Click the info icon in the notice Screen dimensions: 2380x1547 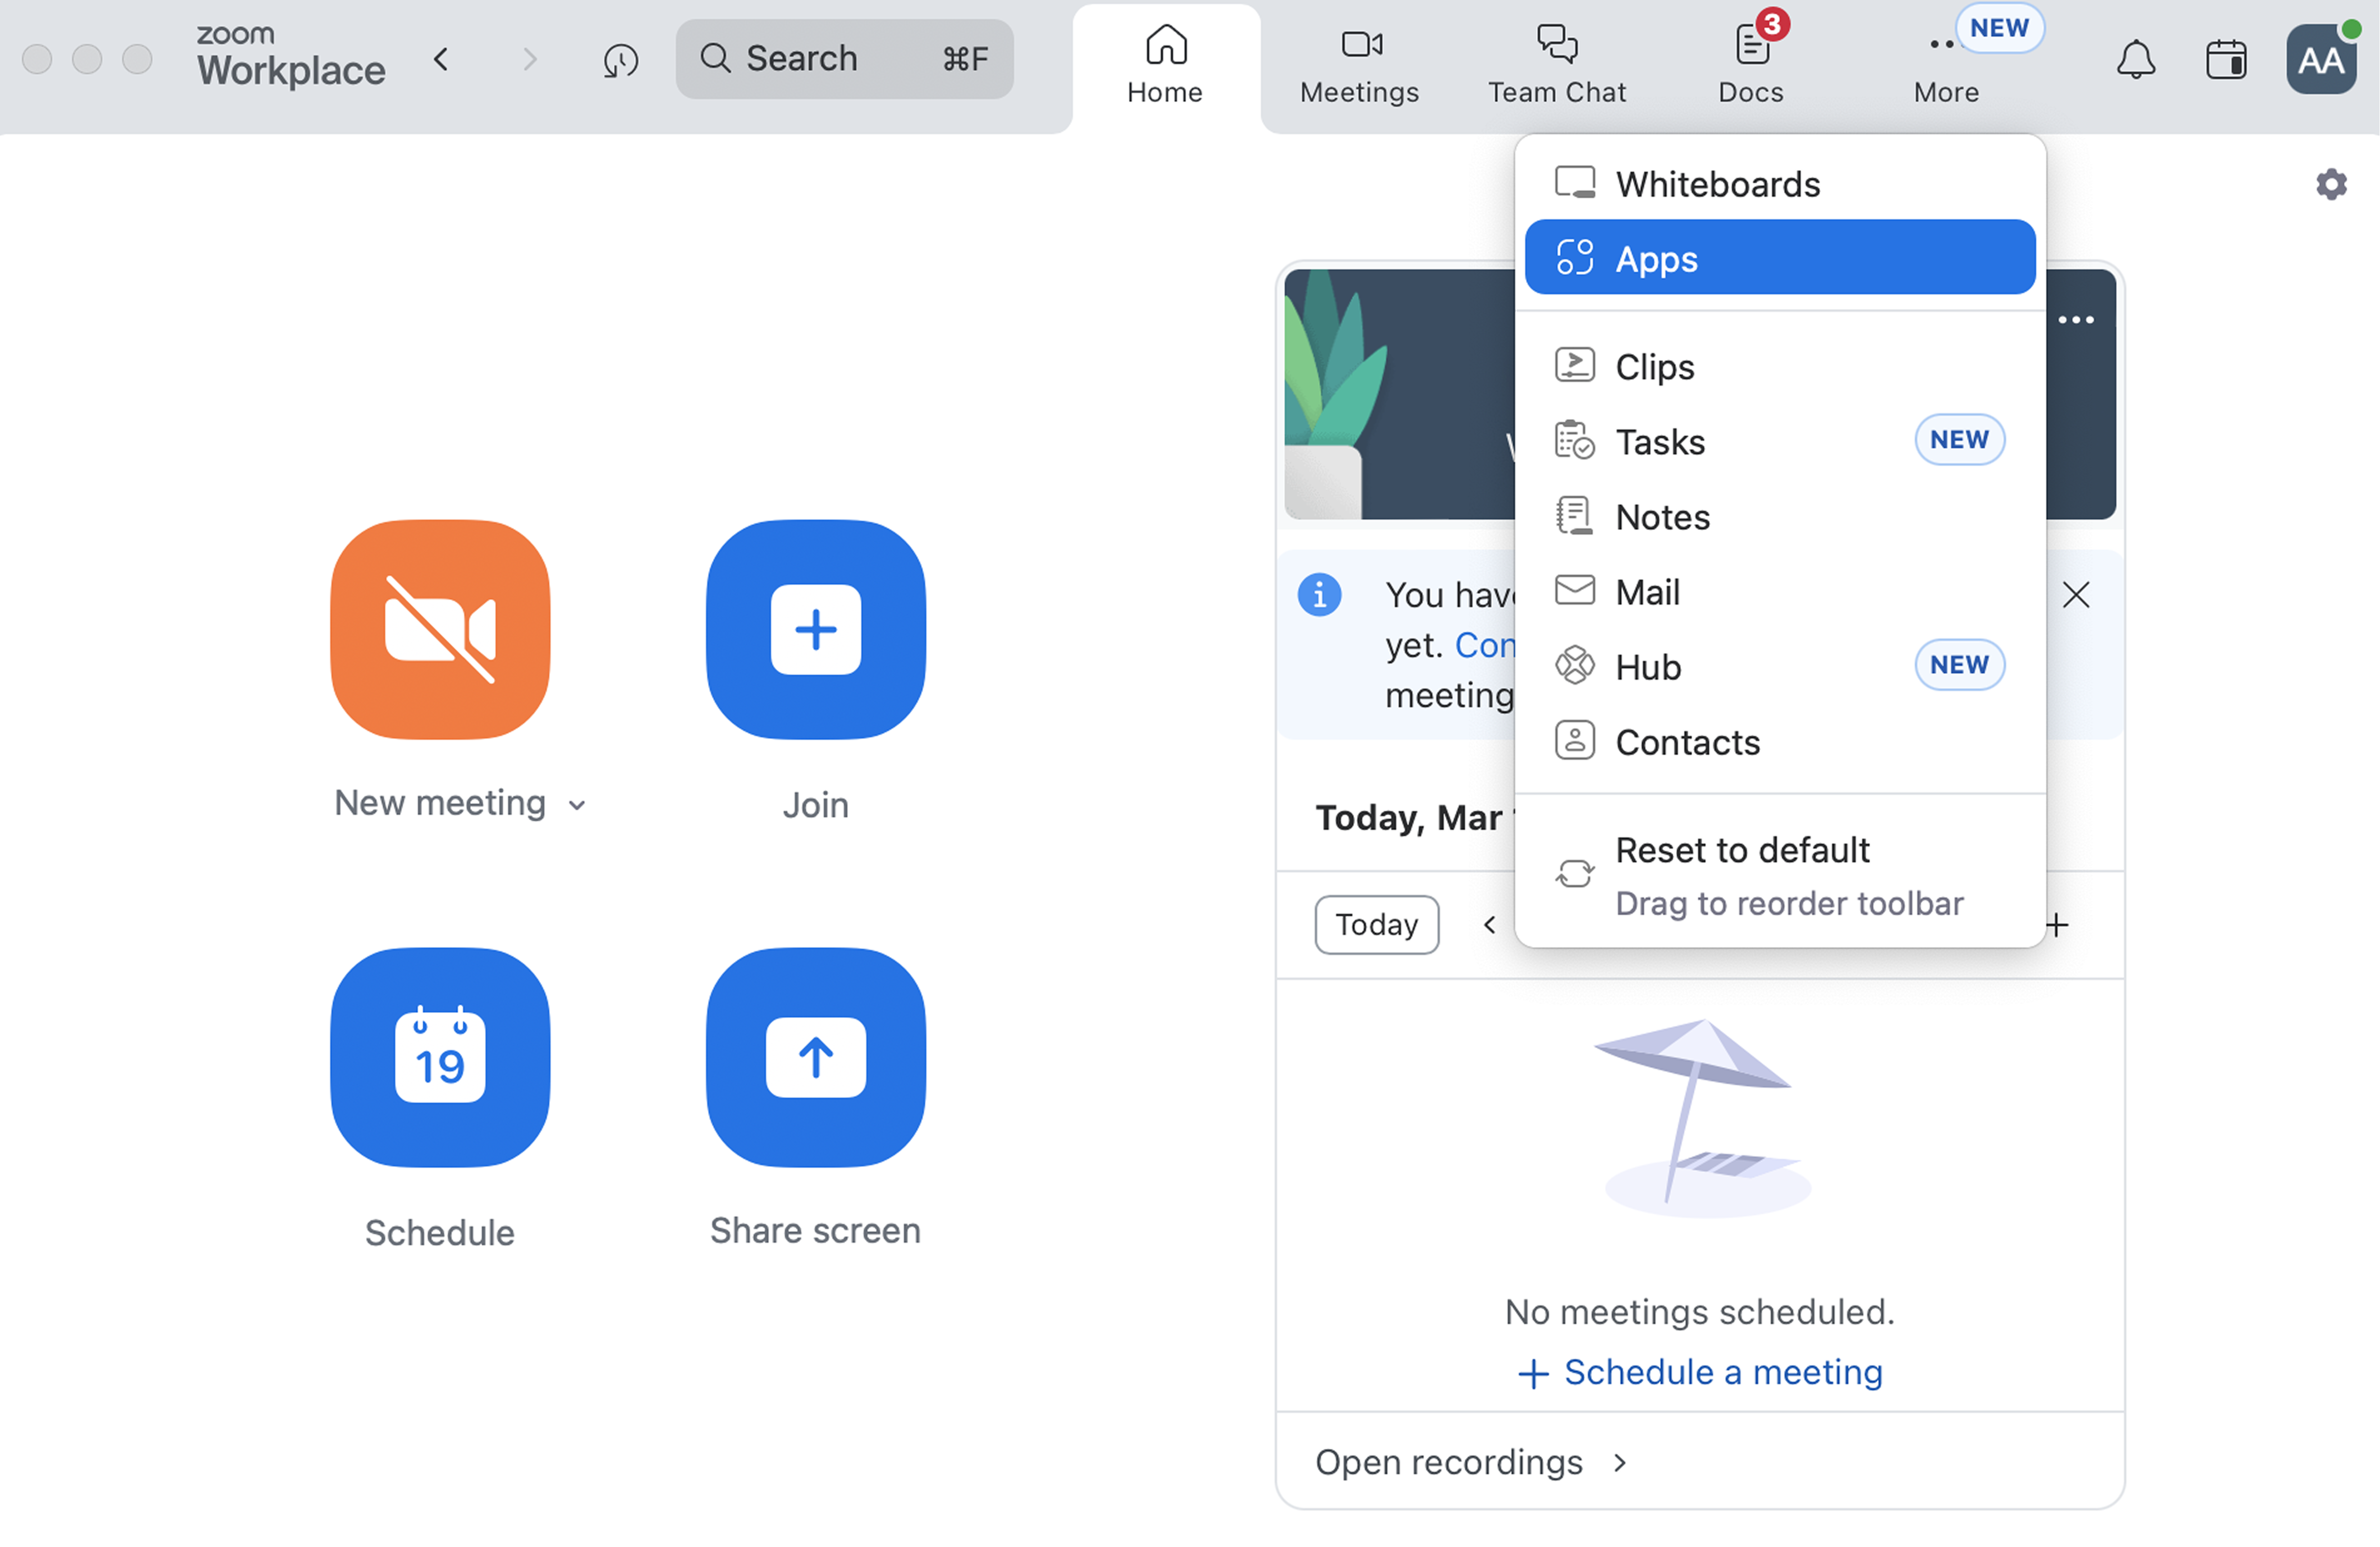click(1319, 595)
